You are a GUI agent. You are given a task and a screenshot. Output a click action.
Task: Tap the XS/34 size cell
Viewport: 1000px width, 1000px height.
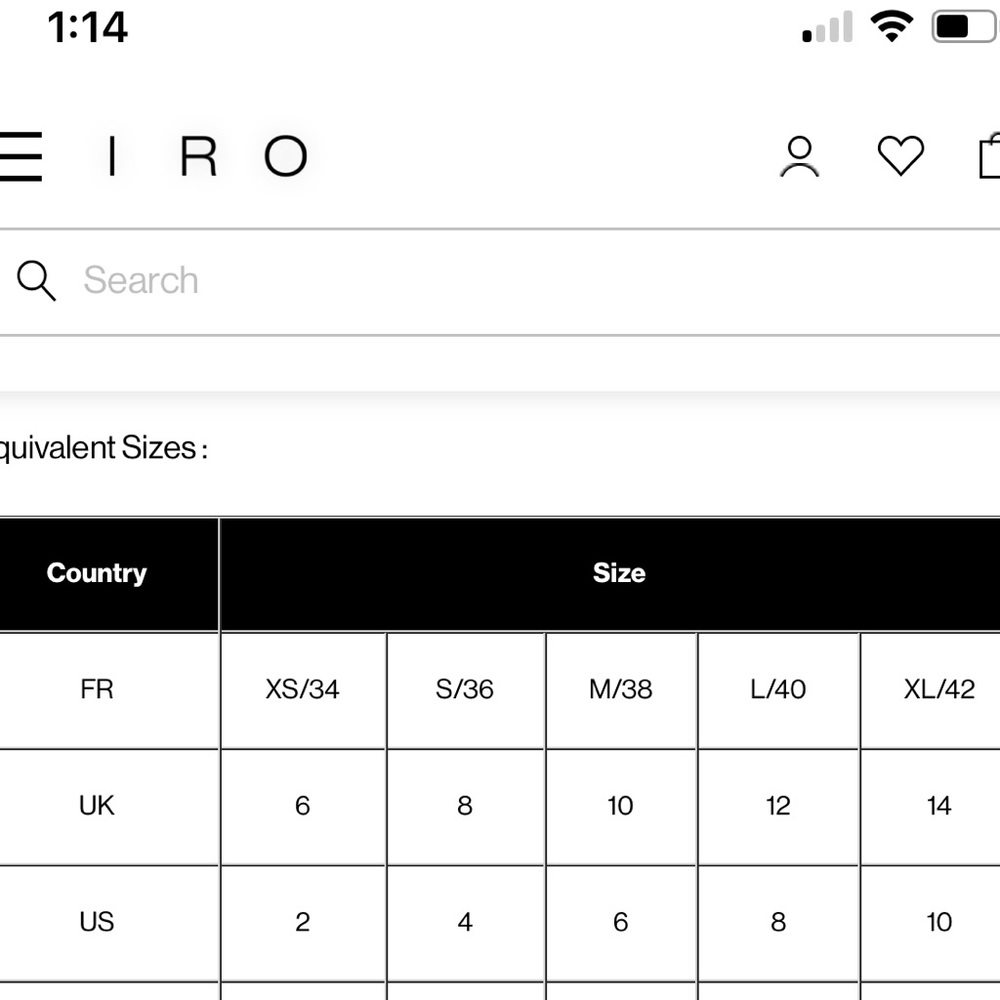click(x=303, y=690)
